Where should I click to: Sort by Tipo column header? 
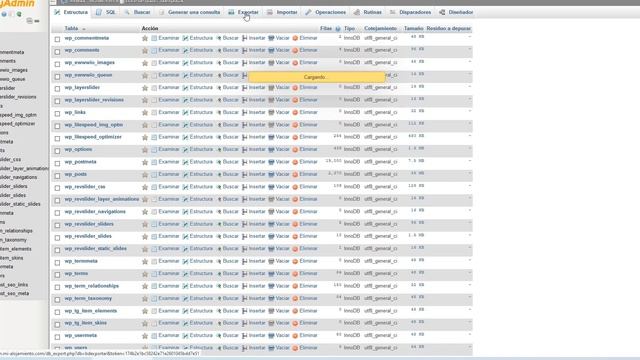[349, 29]
